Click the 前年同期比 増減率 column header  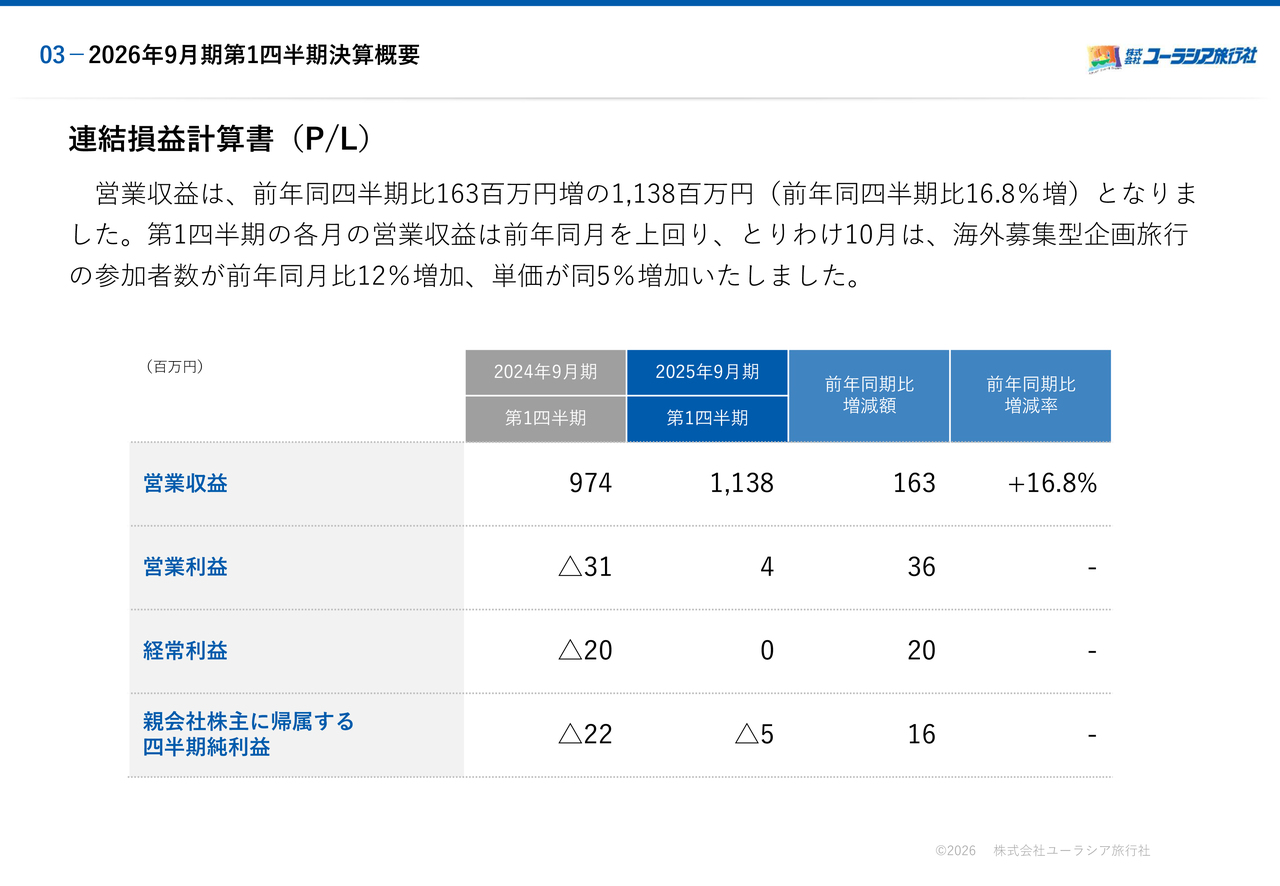[1031, 395]
